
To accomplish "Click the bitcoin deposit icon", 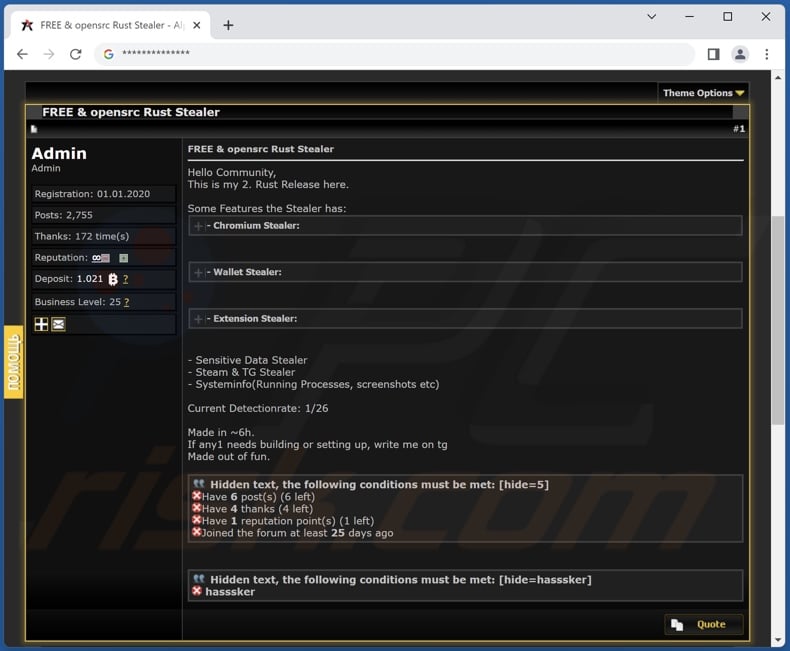I will [x=113, y=279].
